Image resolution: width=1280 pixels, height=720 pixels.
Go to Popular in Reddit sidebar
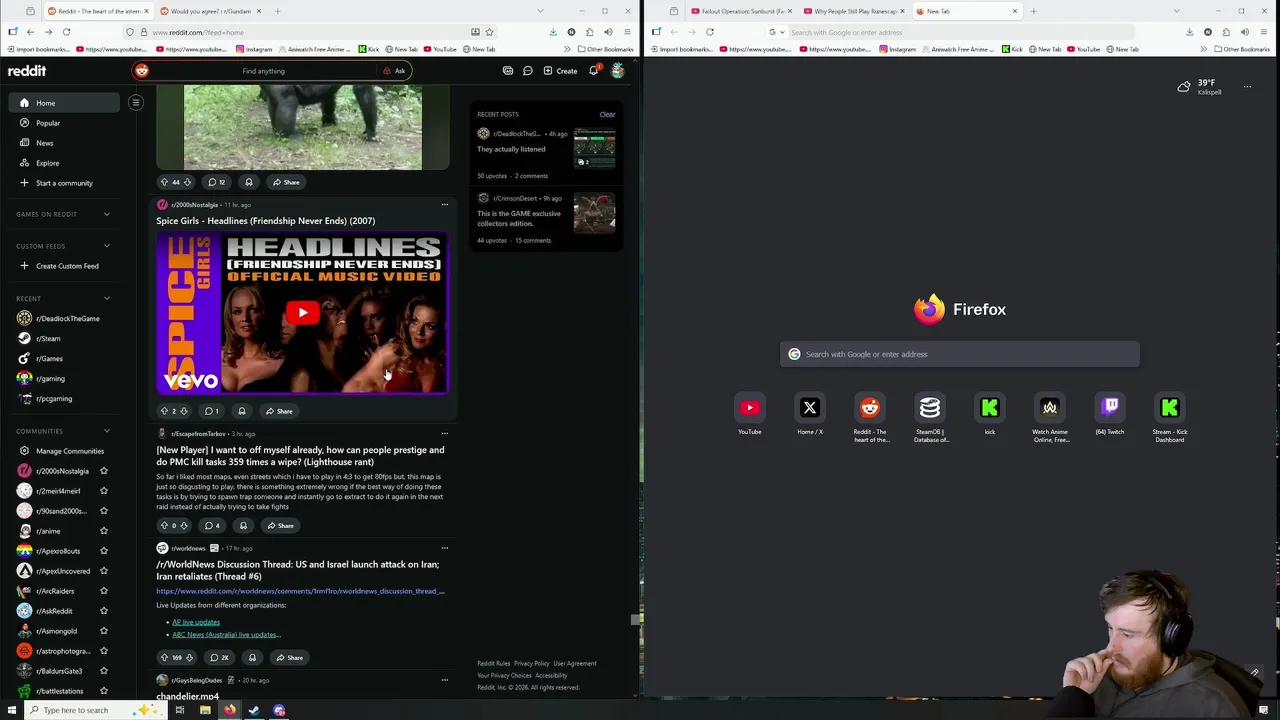click(64, 123)
